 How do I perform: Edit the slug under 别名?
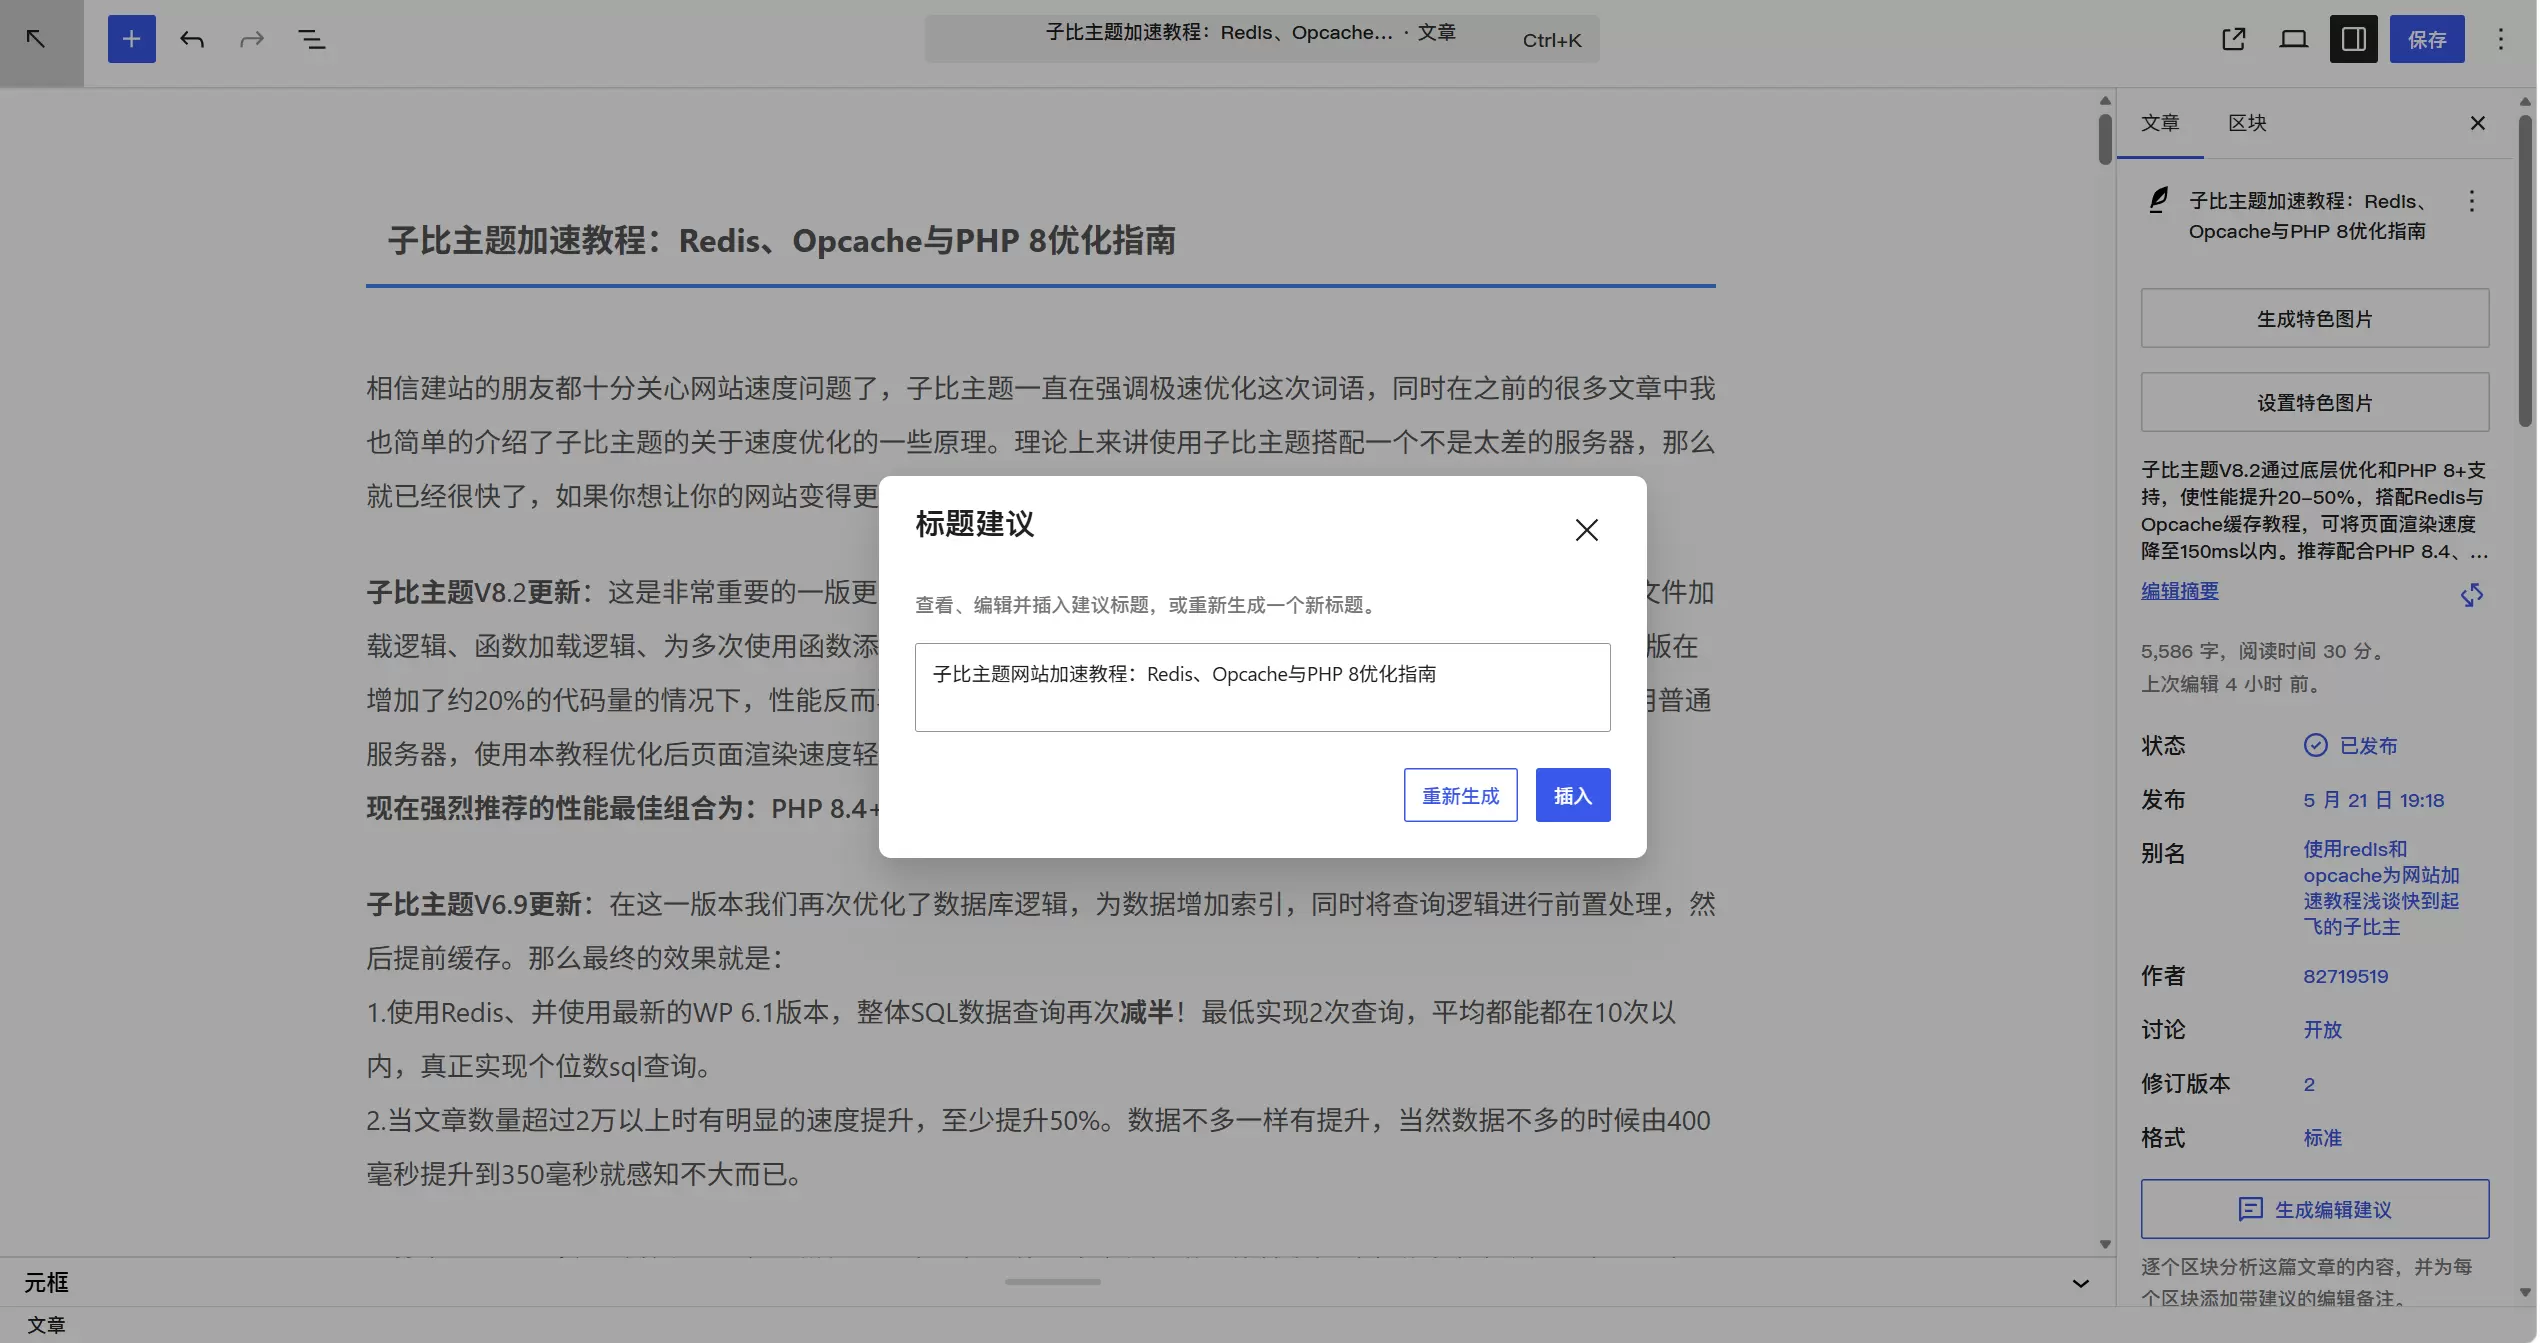tap(2381, 888)
